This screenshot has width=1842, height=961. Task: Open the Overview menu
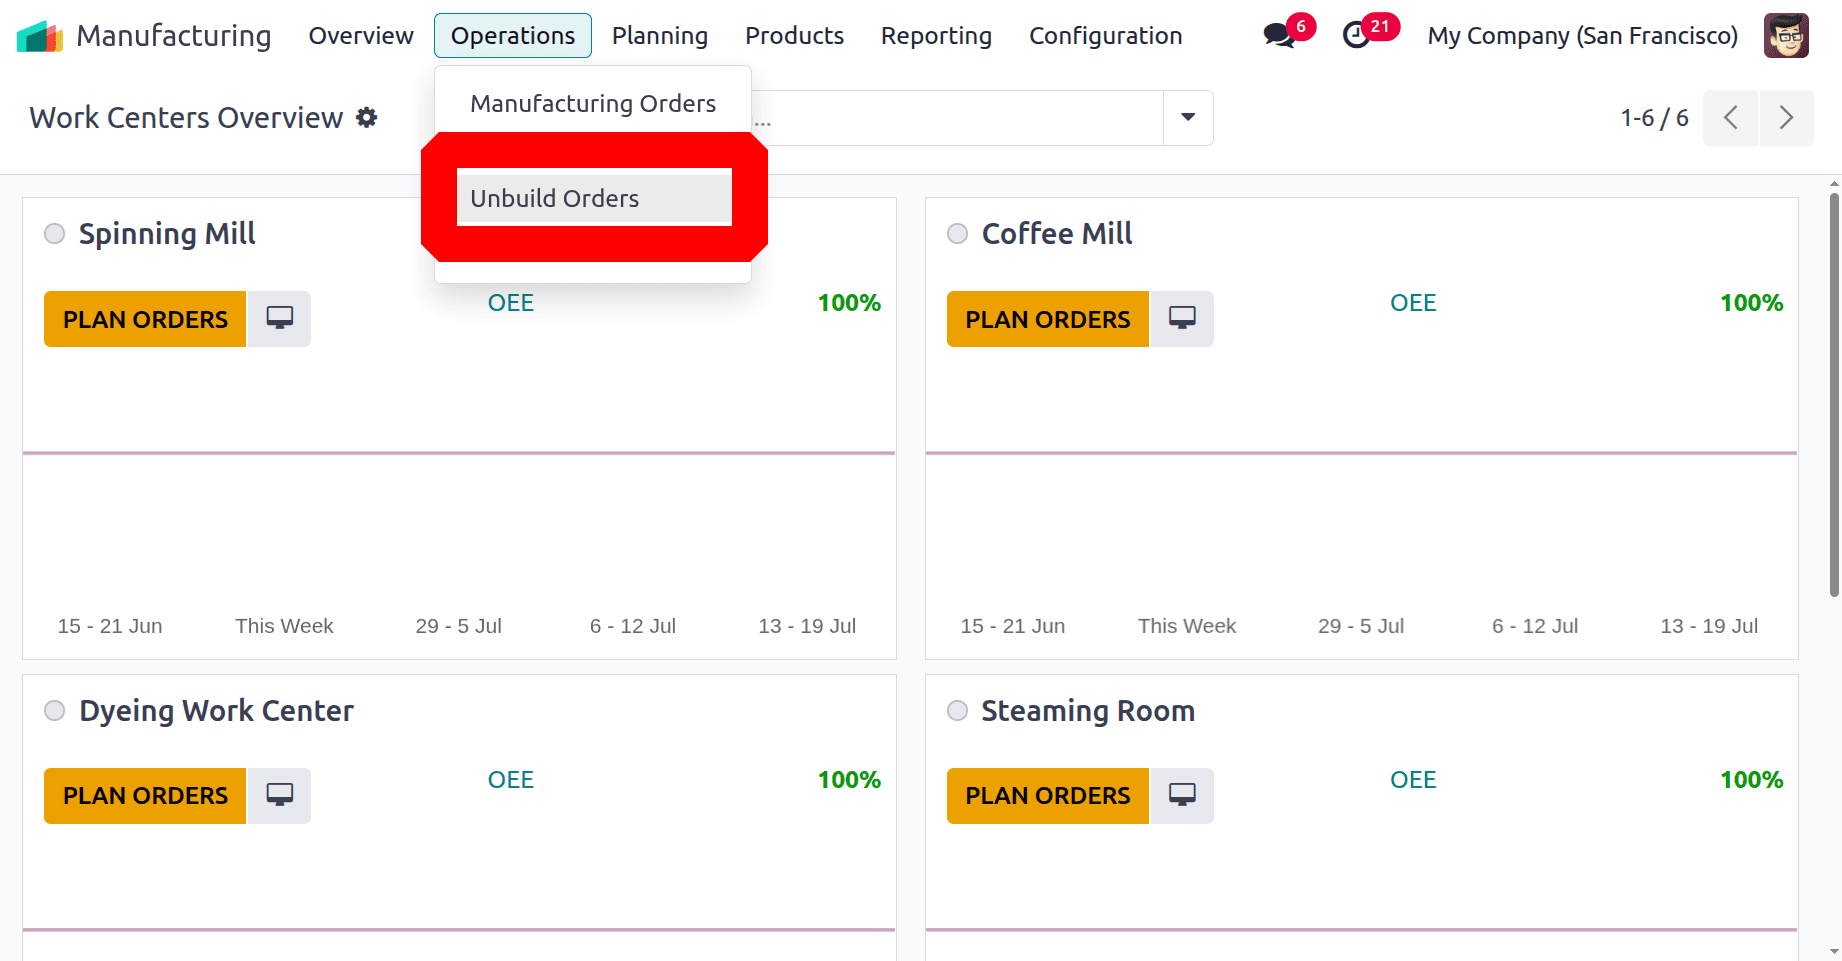[x=361, y=36]
